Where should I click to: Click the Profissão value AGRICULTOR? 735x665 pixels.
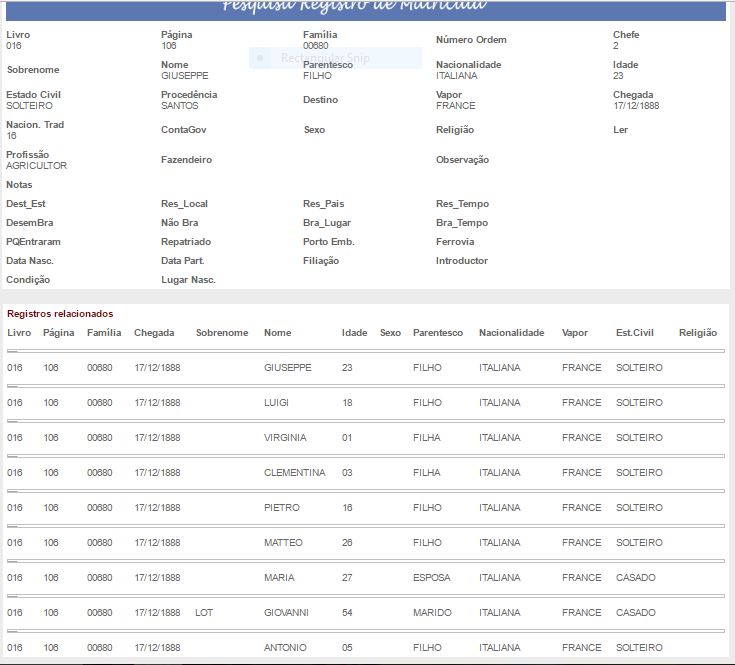[36, 166]
